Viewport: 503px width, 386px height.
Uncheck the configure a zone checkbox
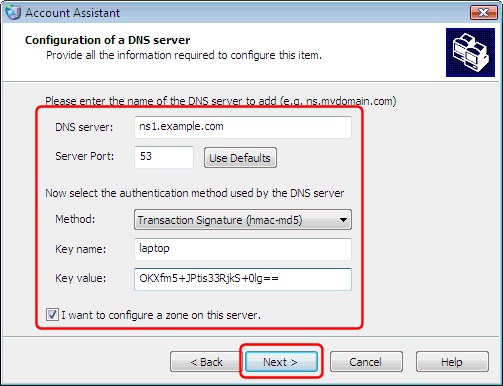point(52,315)
